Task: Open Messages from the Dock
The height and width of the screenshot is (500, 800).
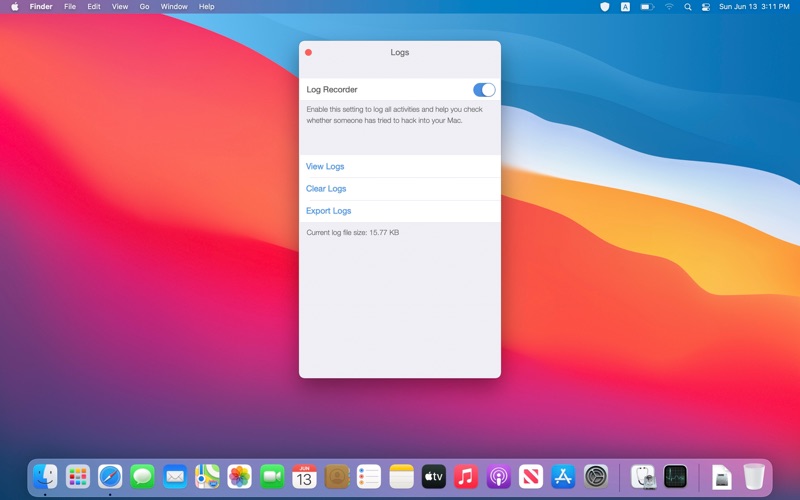Action: coord(142,477)
